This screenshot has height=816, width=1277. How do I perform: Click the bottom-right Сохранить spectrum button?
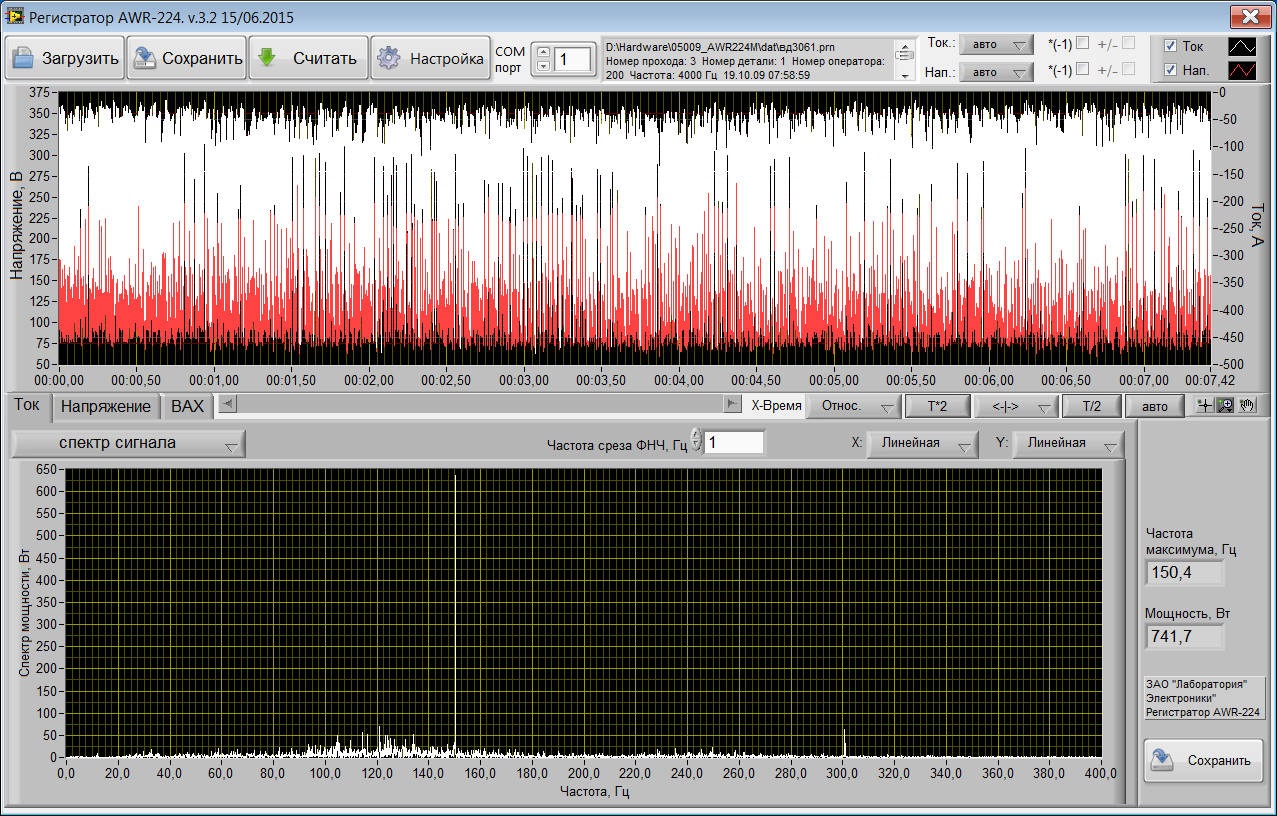tap(1203, 760)
